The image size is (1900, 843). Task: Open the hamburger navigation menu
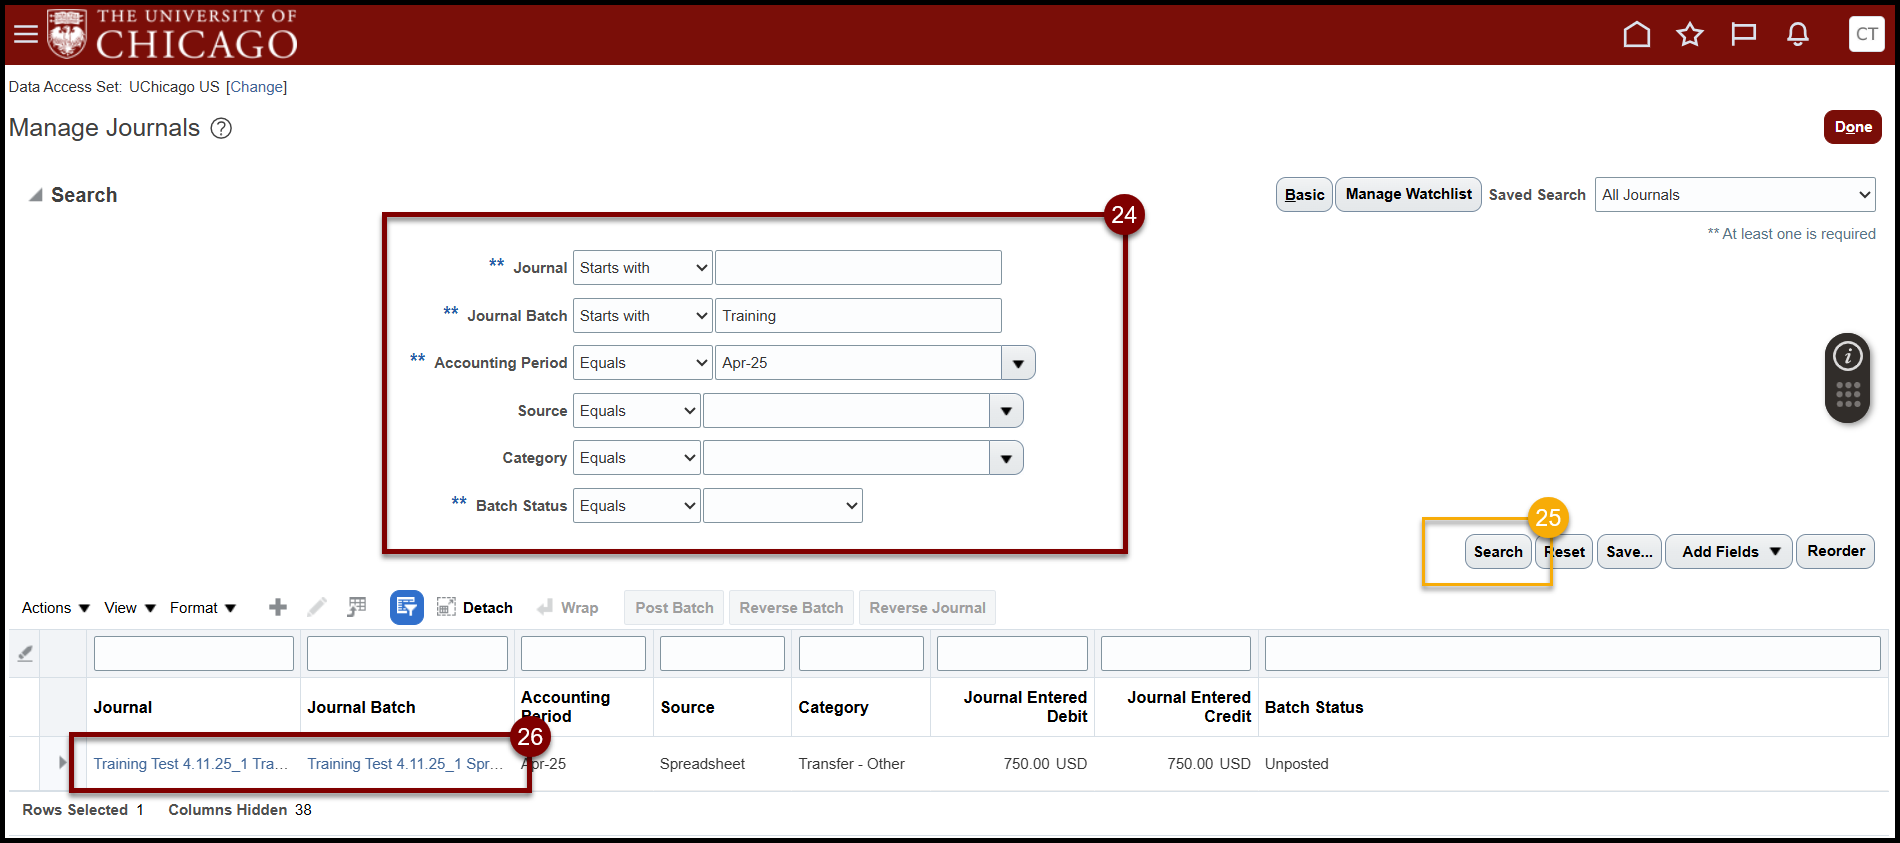[x=26, y=35]
